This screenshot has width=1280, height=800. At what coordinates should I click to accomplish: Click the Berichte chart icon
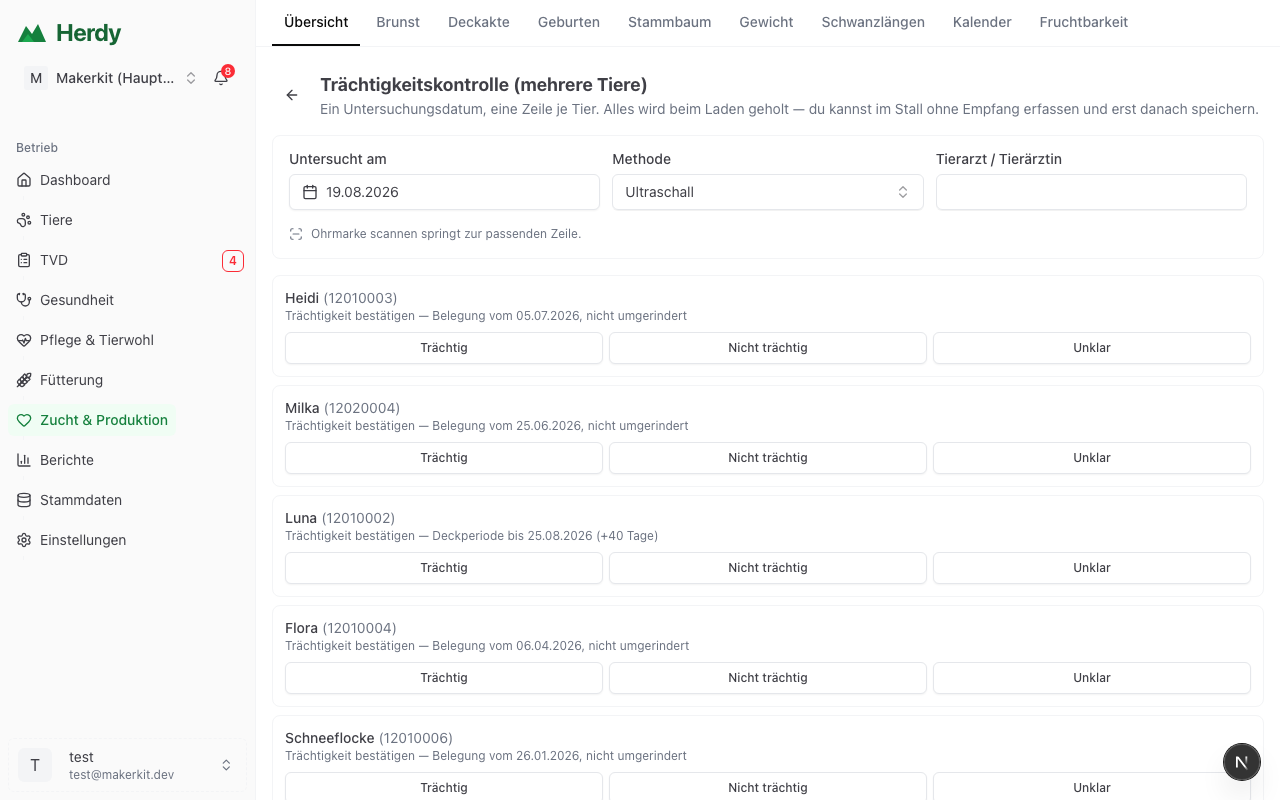click(24, 460)
